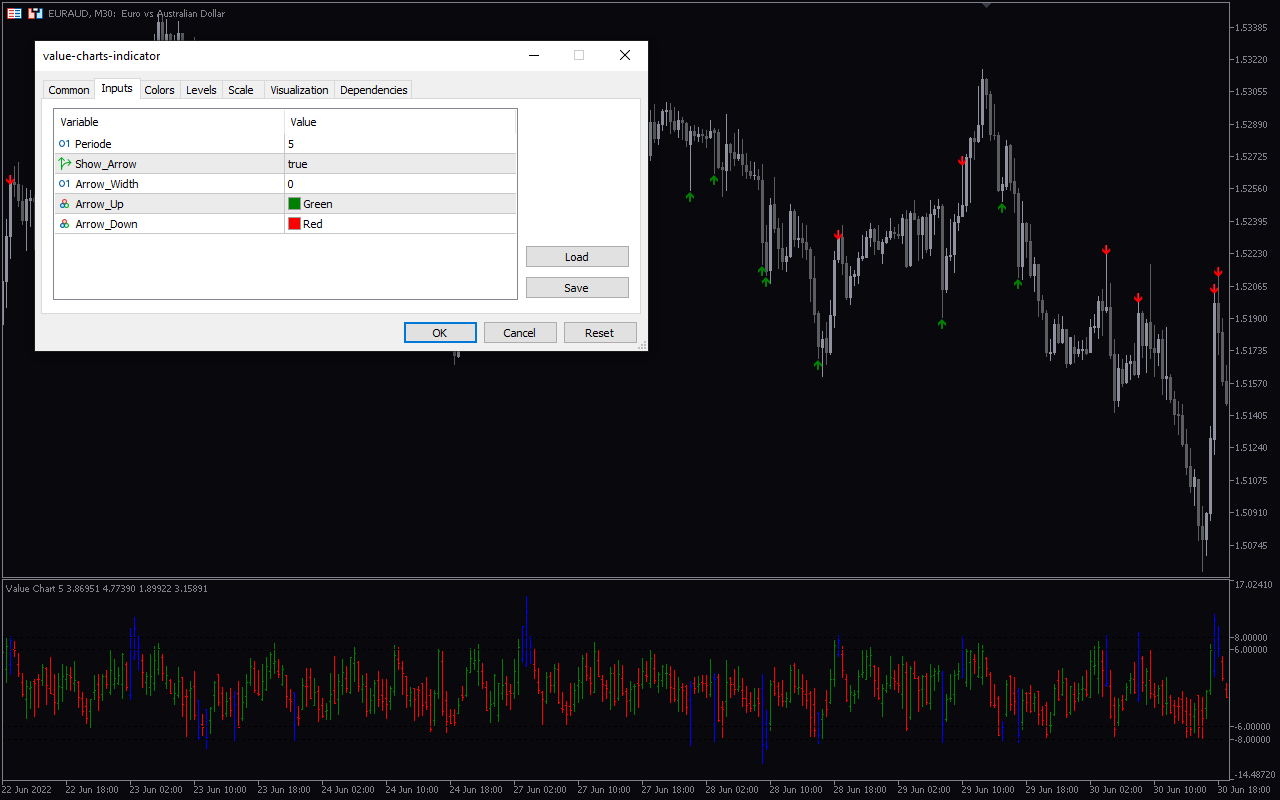Click the resize grip of the dialog
The width and height of the screenshot is (1280, 800).
642,345
